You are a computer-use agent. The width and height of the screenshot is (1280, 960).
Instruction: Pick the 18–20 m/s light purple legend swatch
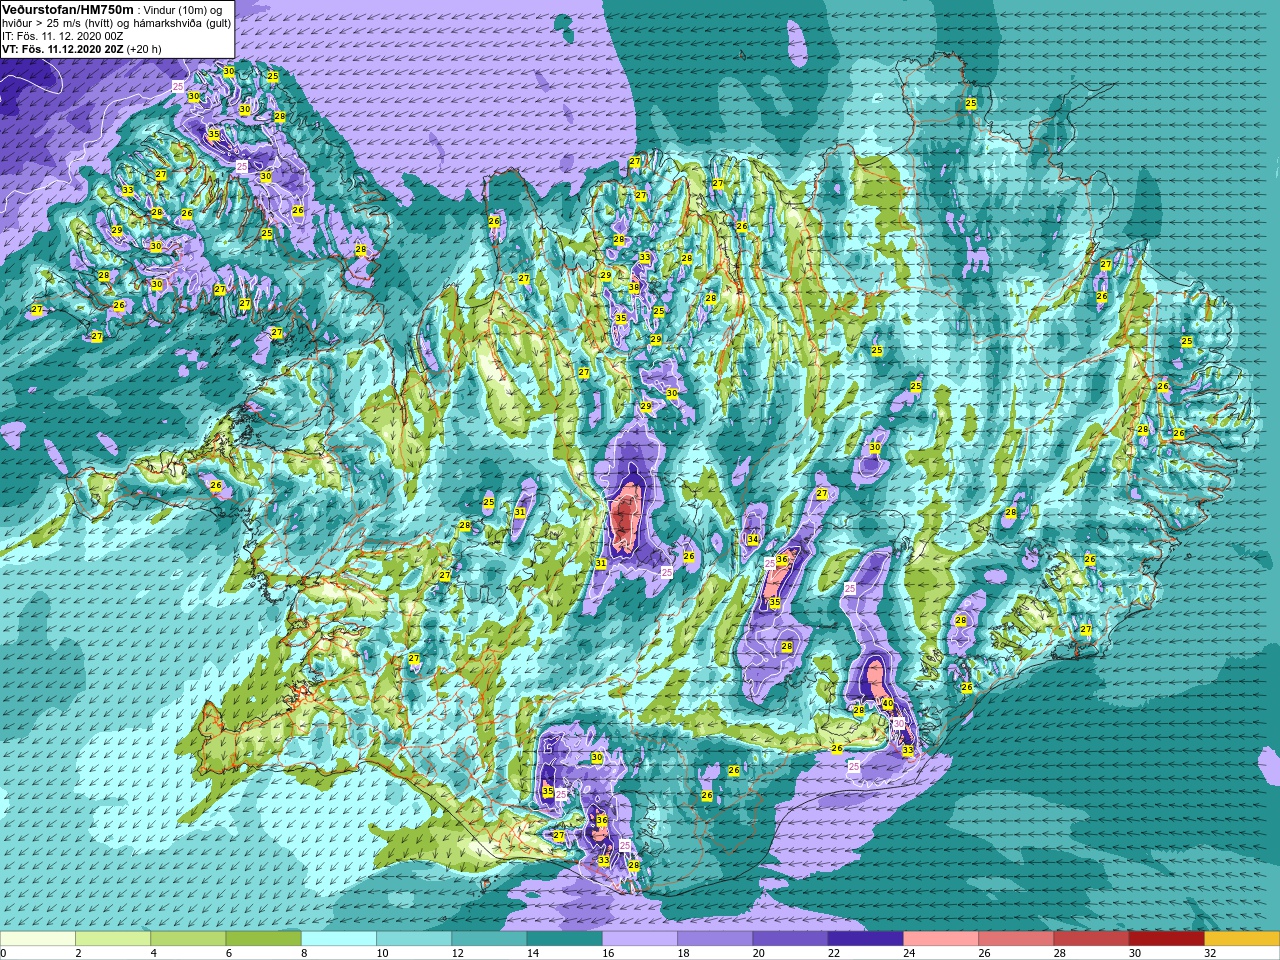click(715, 939)
